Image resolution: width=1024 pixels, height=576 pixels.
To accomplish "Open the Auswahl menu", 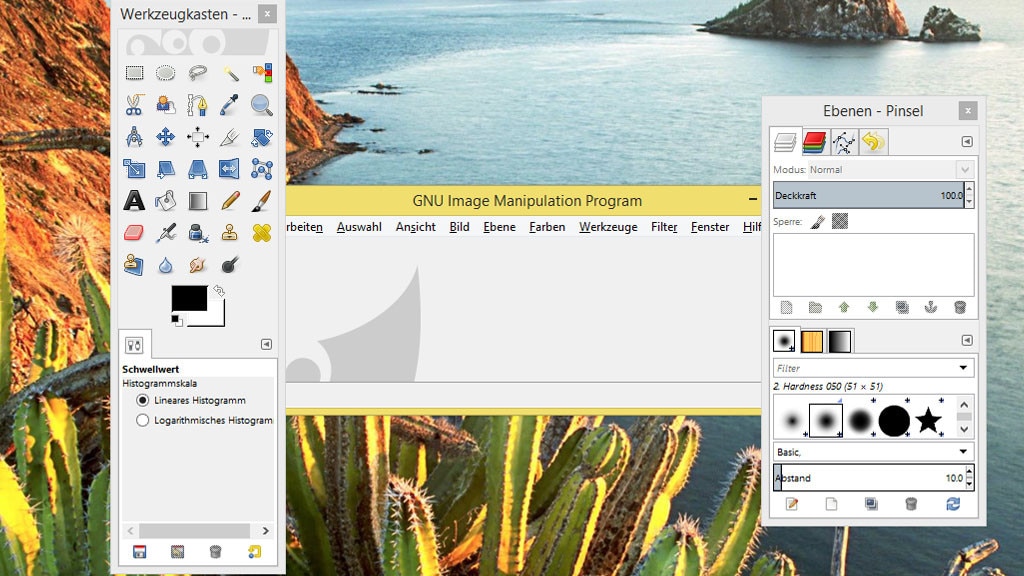I will (359, 227).
